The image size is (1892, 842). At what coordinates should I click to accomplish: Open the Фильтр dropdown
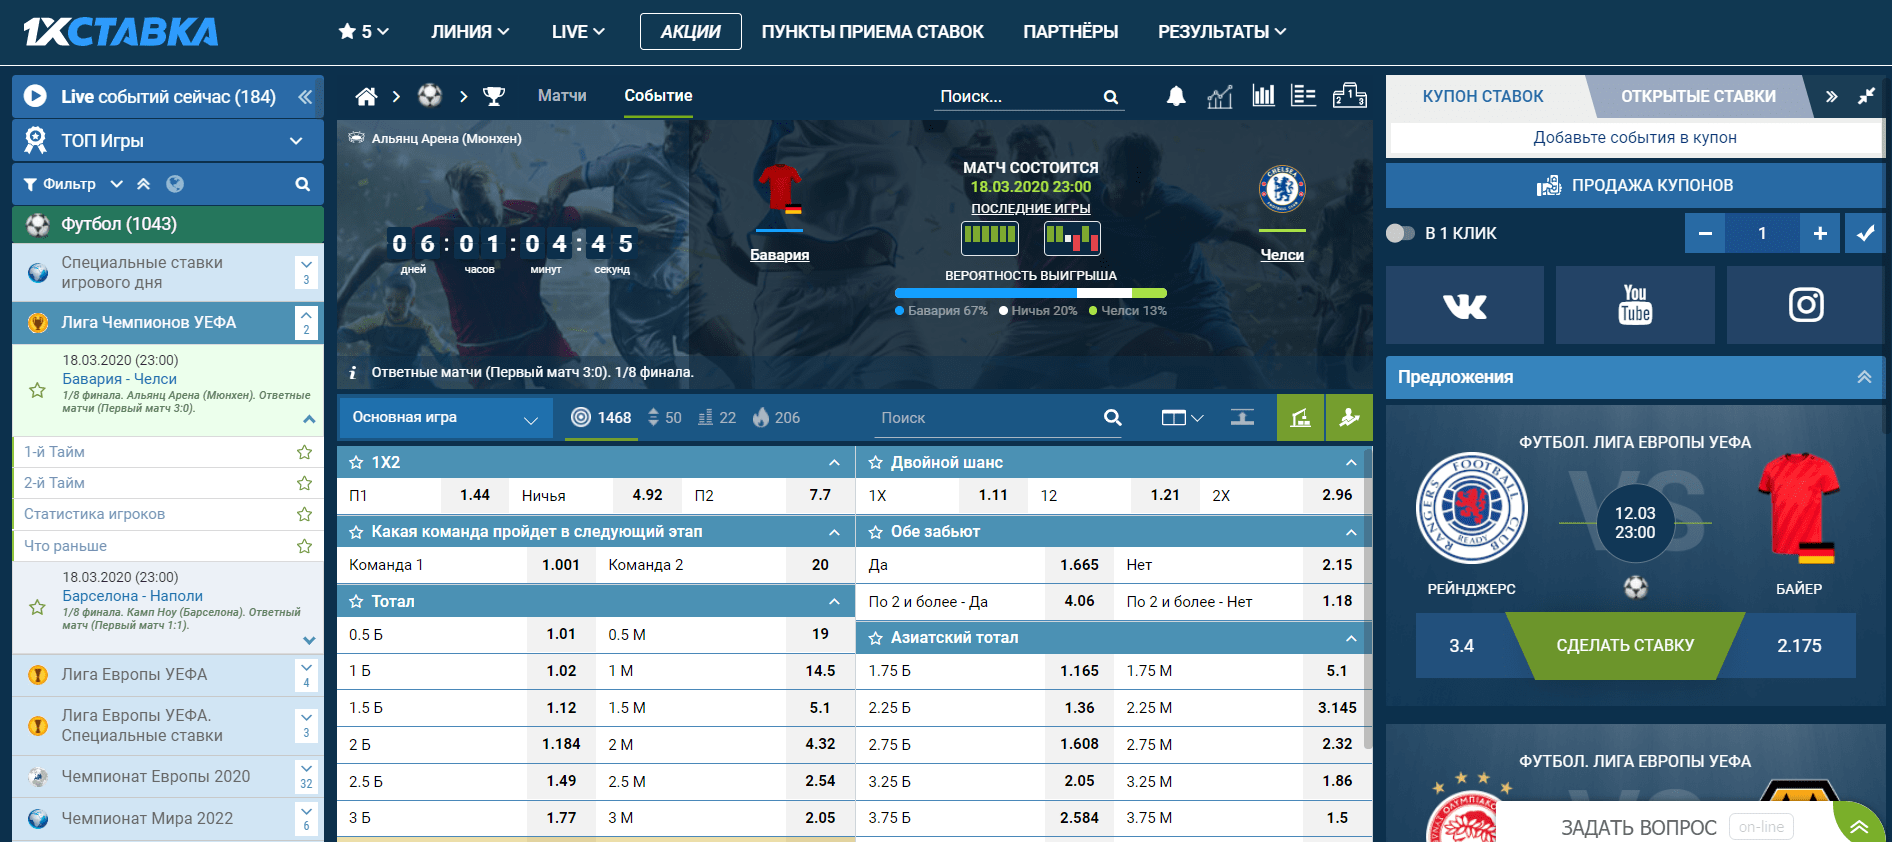pos(73,184)
